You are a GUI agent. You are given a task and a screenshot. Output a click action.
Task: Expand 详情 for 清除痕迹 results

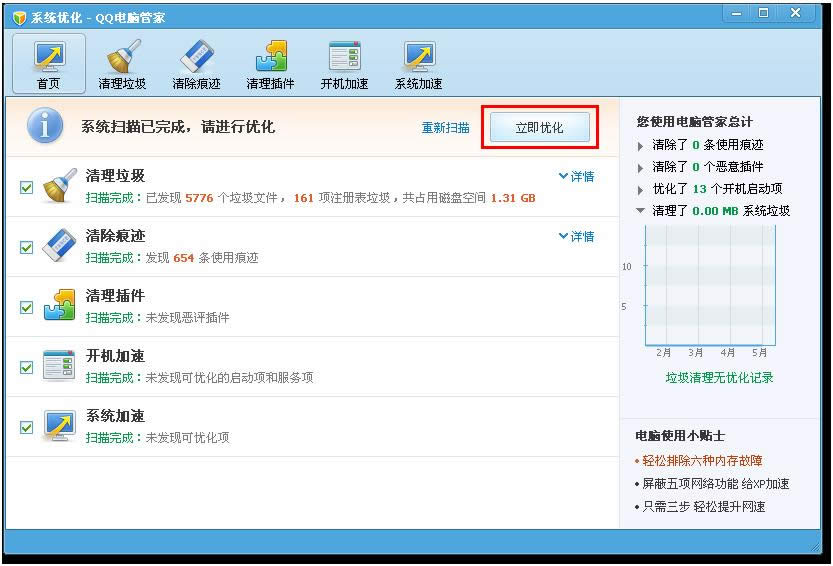(576, 236)
